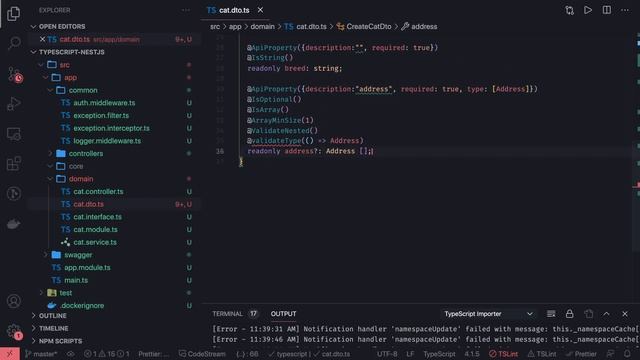Open the editor more actions menu
The width and height of the screenshot is (640, 360).
pyautogui.click(x=625, y=10)
